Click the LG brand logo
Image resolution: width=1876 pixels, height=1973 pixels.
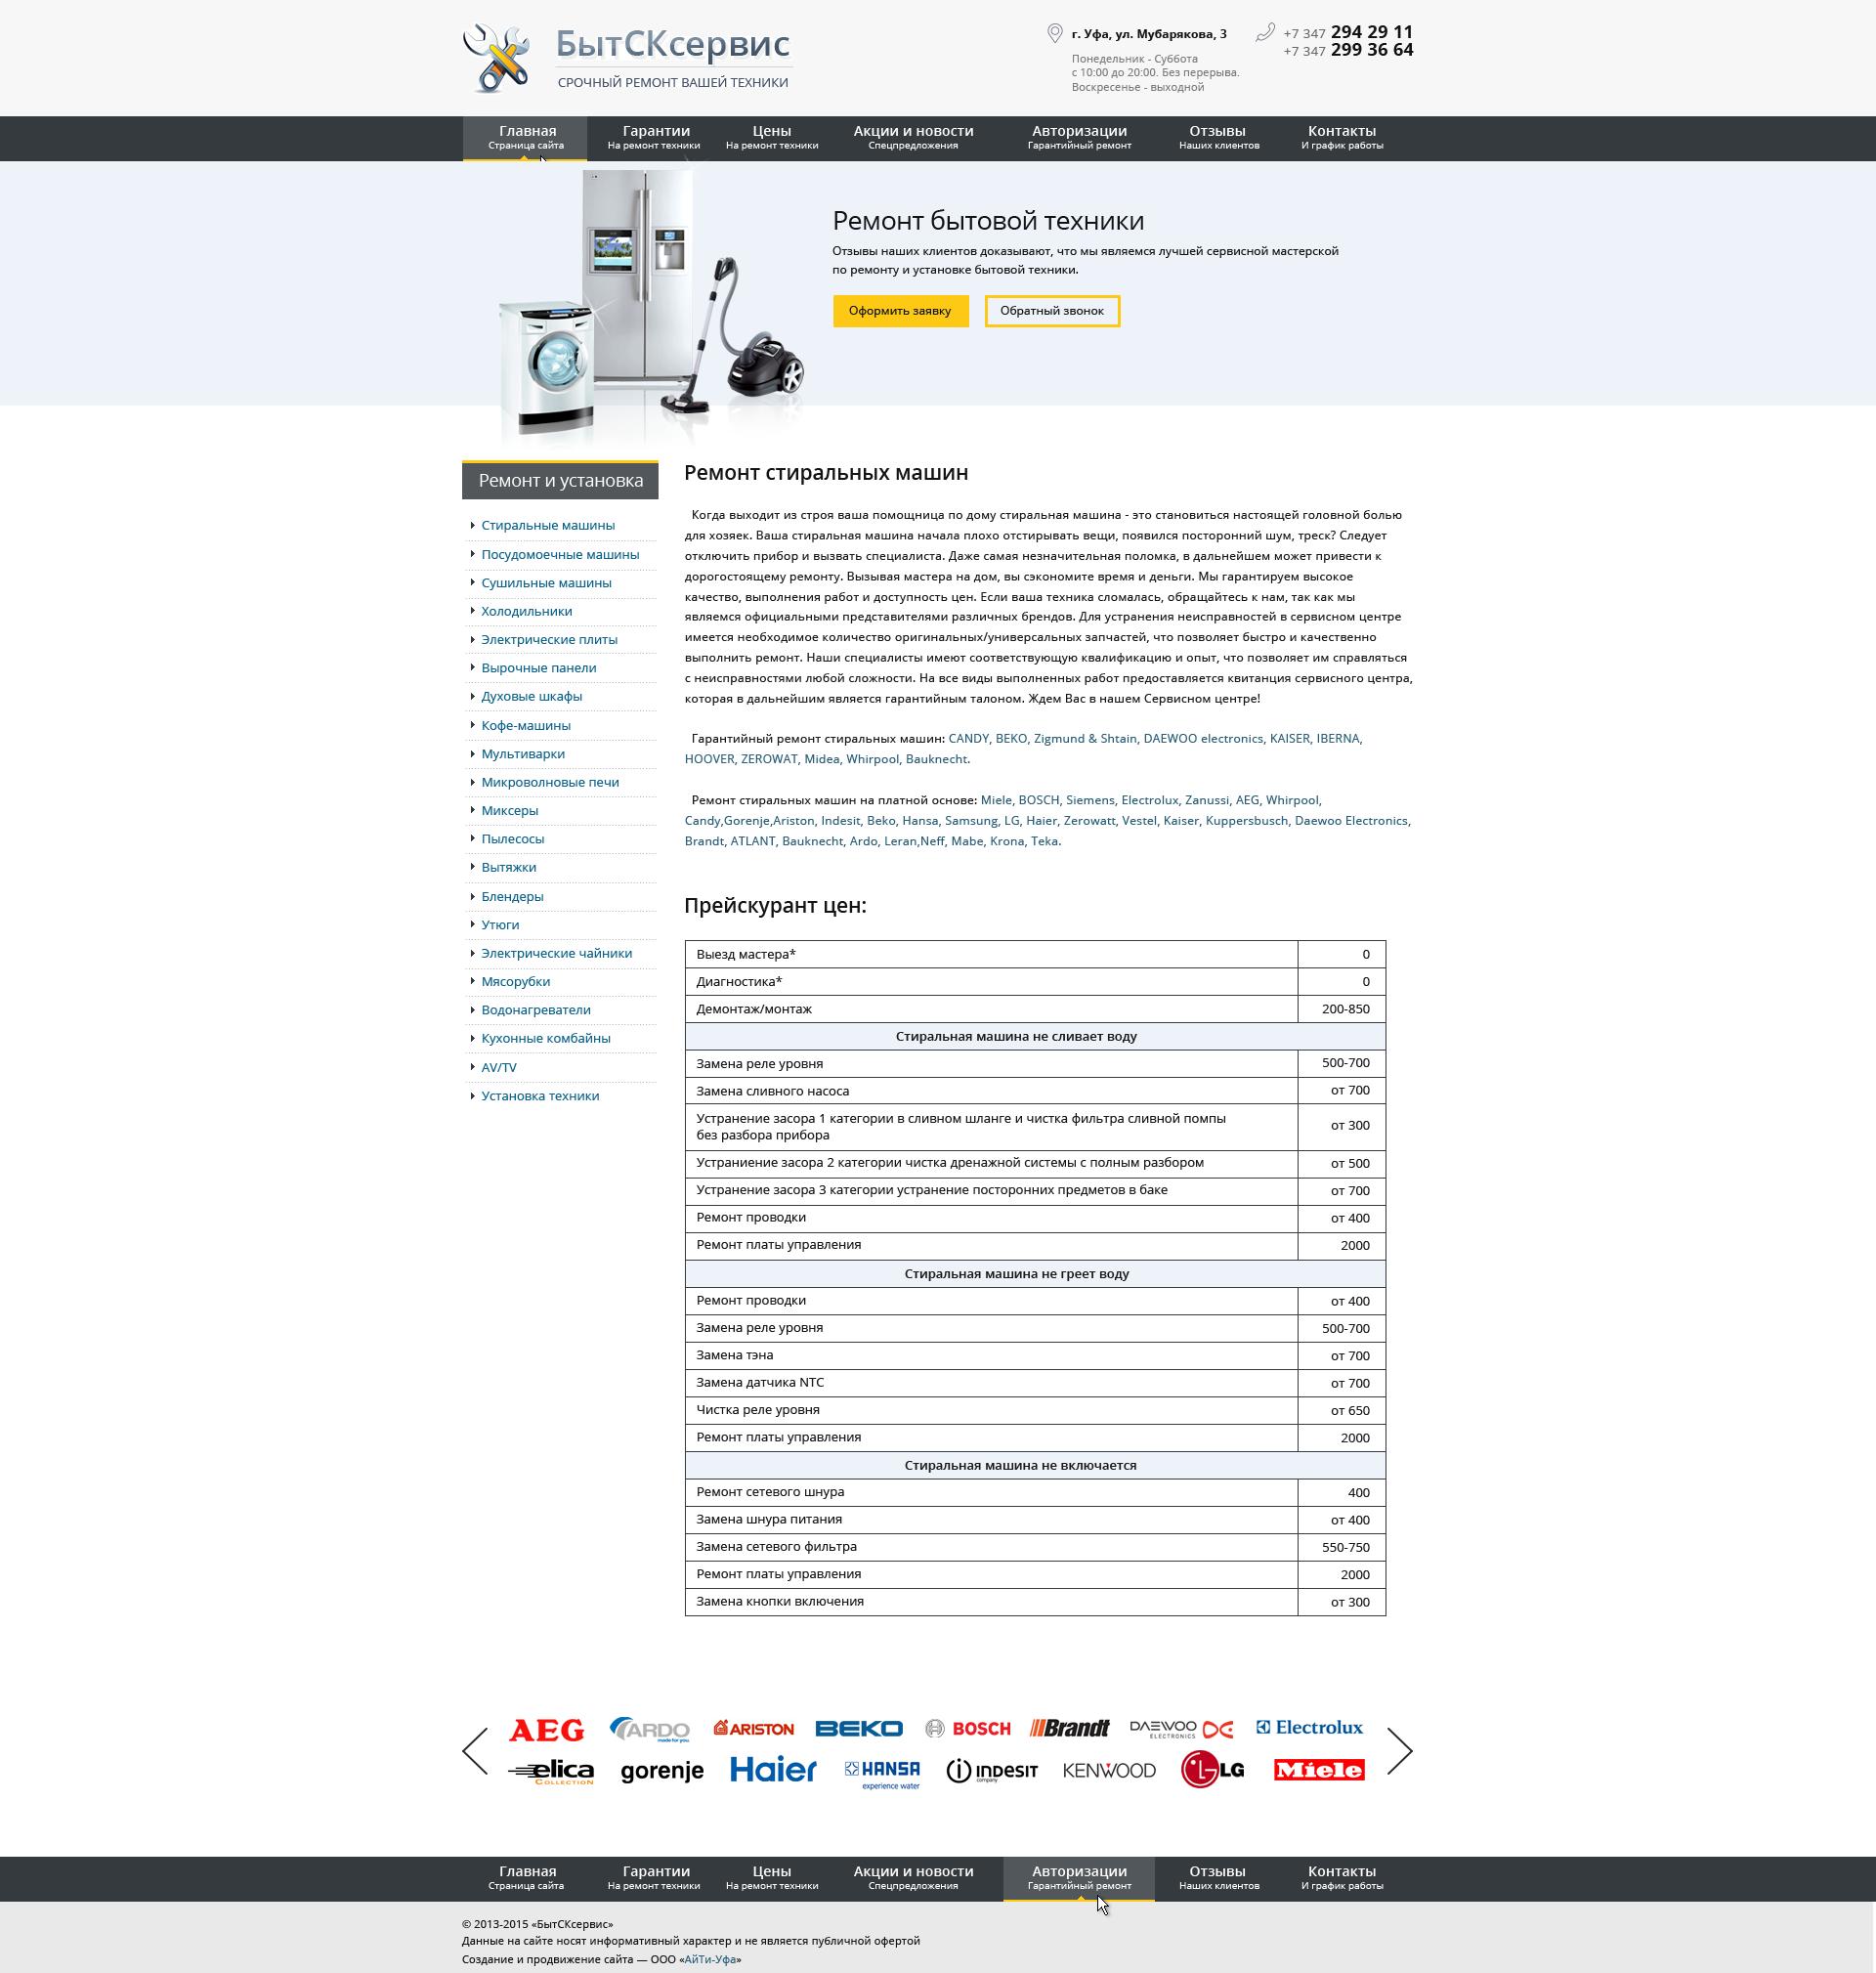pos(1213,1770)
